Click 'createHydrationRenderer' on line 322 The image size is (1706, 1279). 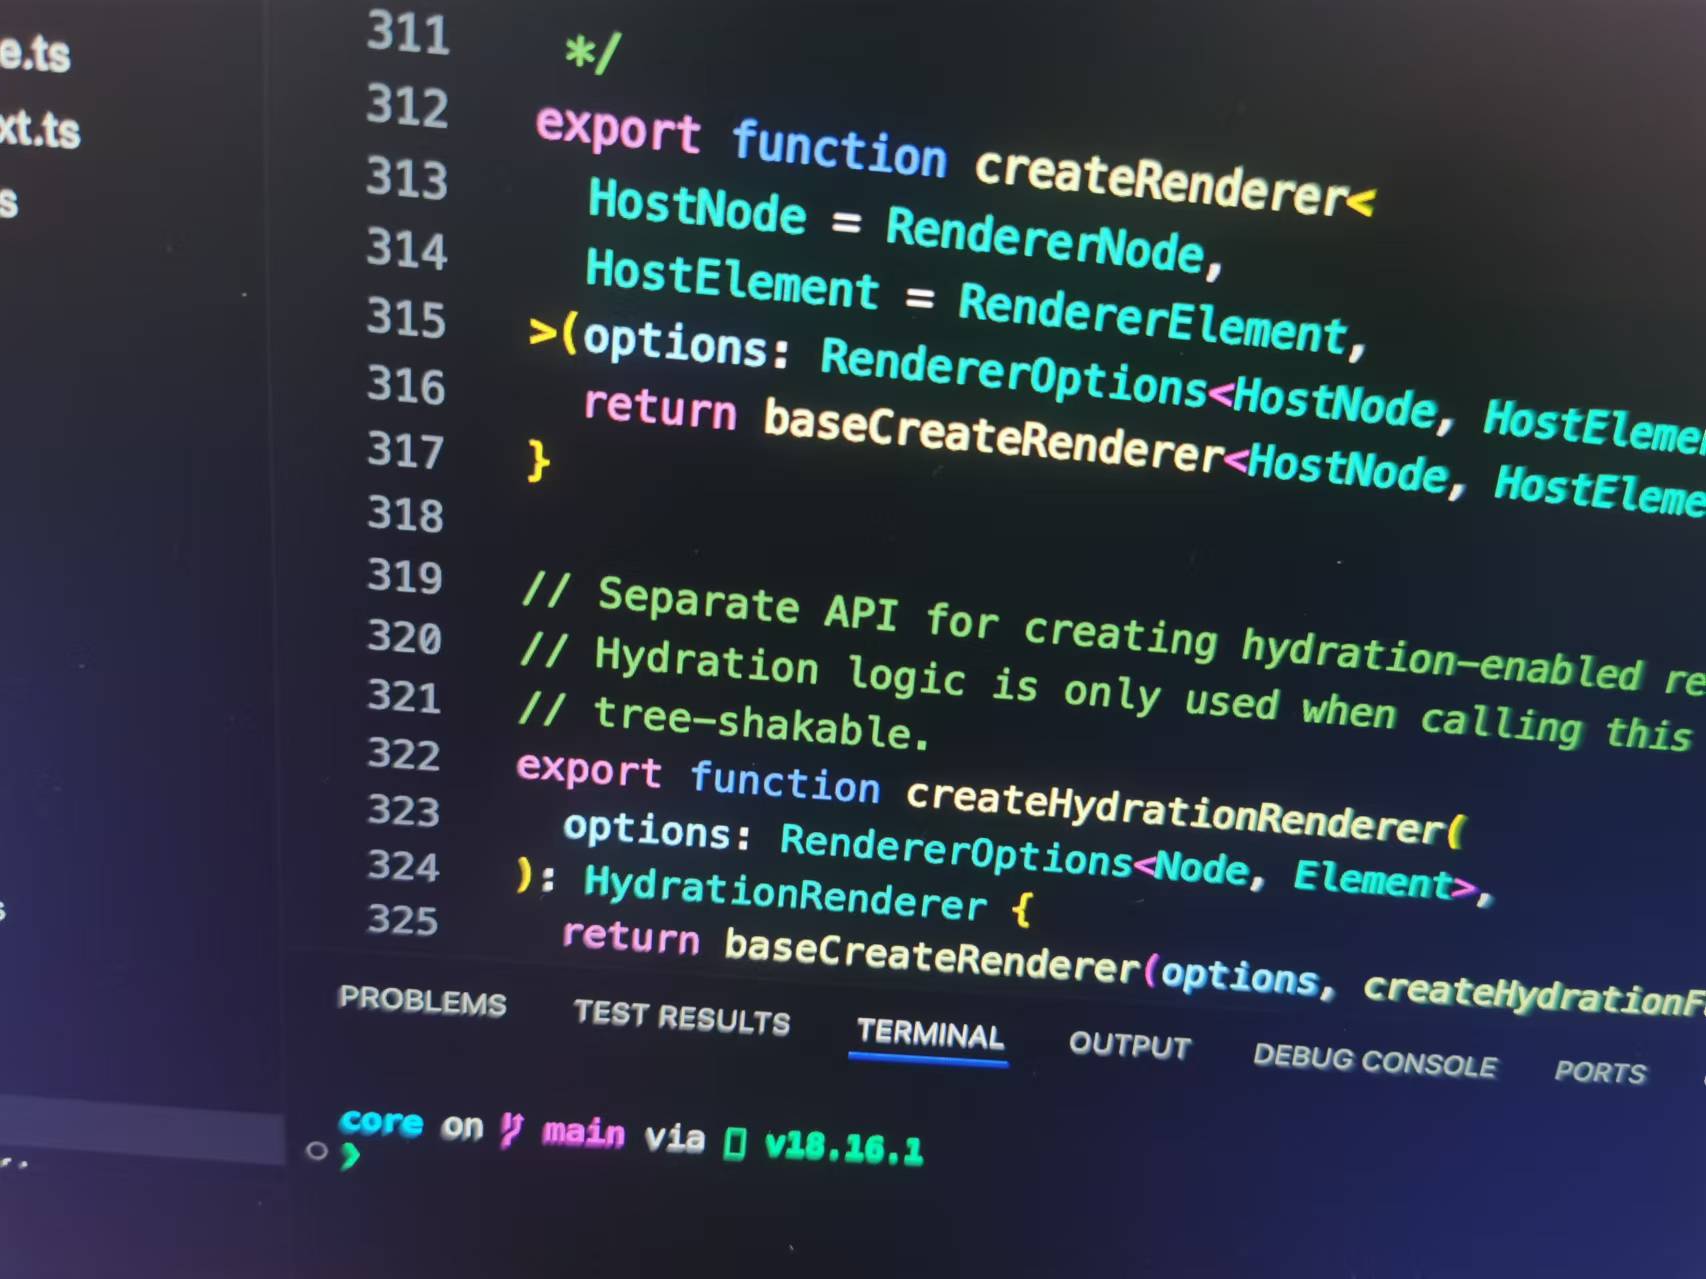coord(1176,810)
